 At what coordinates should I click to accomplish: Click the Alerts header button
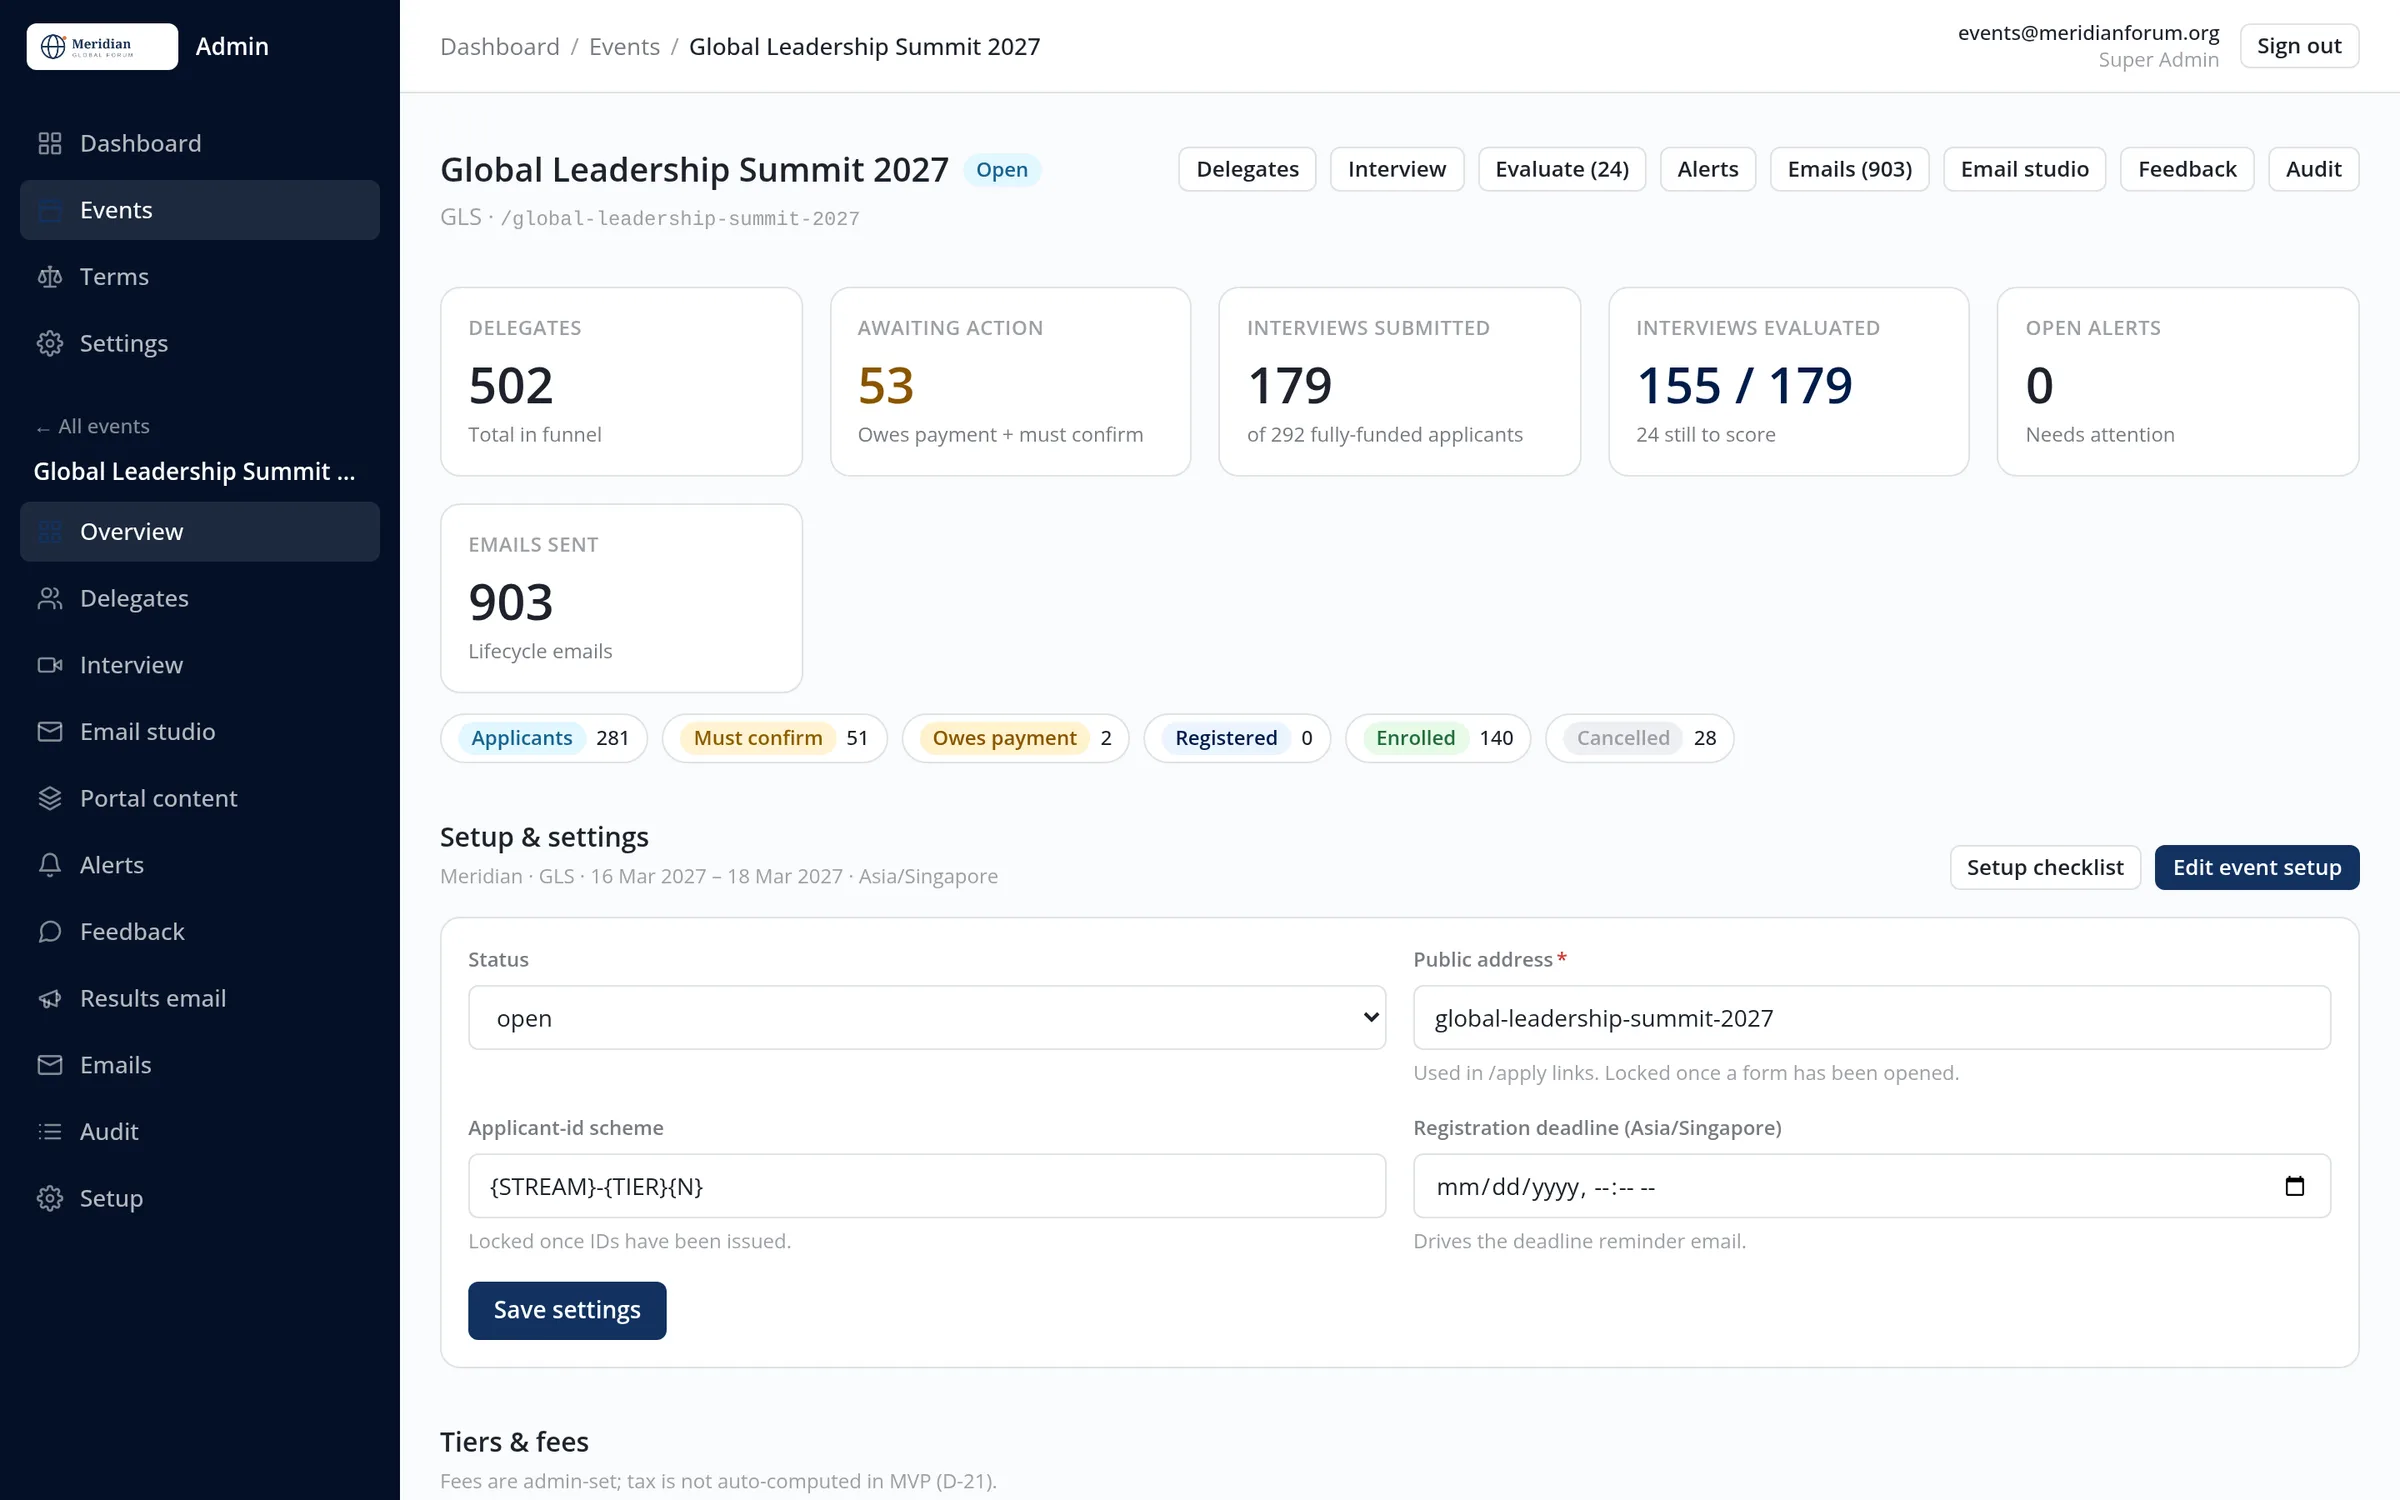click(1707, 169)
